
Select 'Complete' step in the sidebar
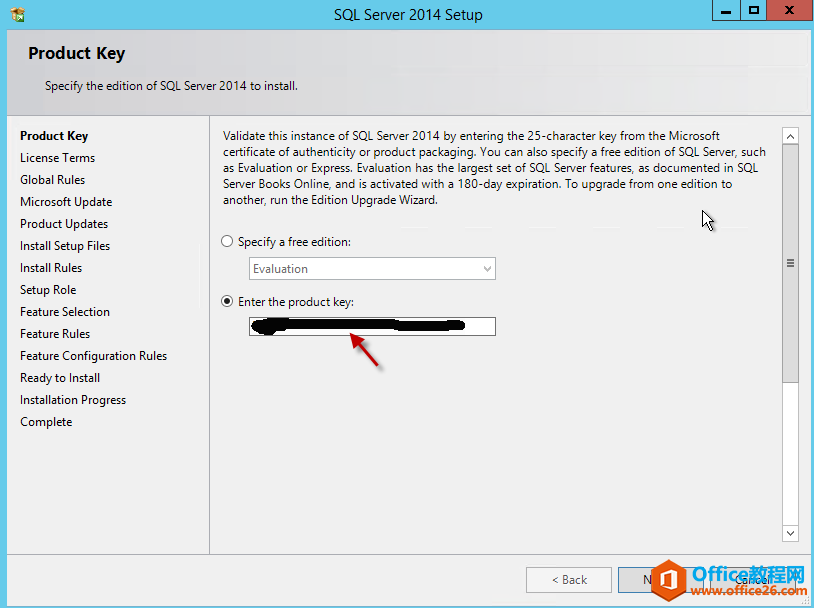(x=46, y=422)
